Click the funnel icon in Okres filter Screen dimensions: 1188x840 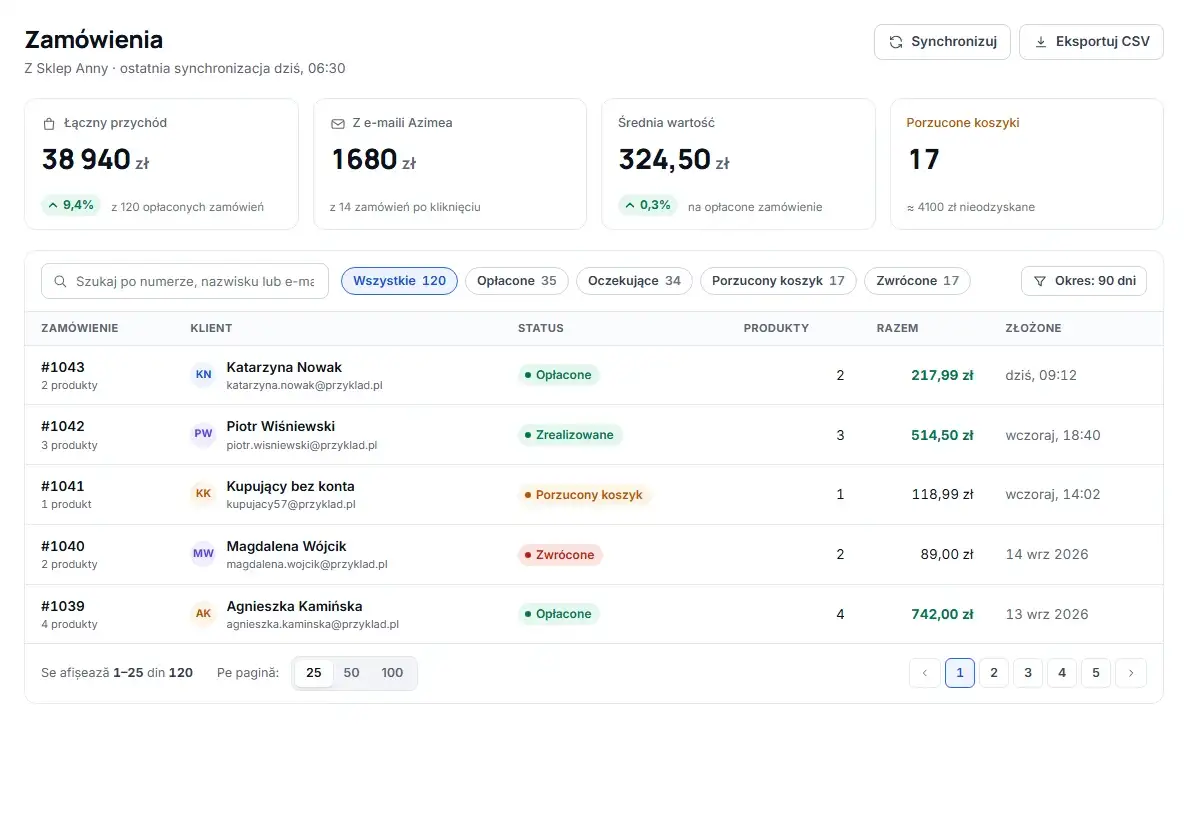click(x=1040, y=281)
